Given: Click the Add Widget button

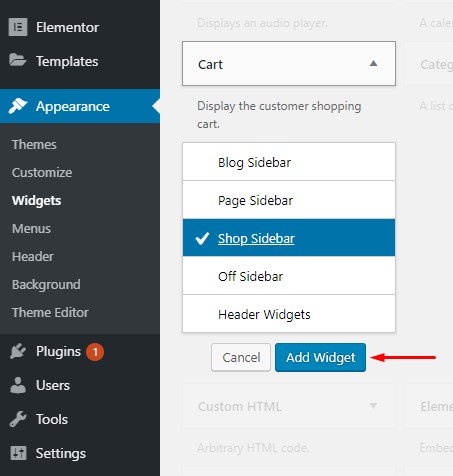Looking at the screenshot, I should pyautogui.click(x=320, y=357).
